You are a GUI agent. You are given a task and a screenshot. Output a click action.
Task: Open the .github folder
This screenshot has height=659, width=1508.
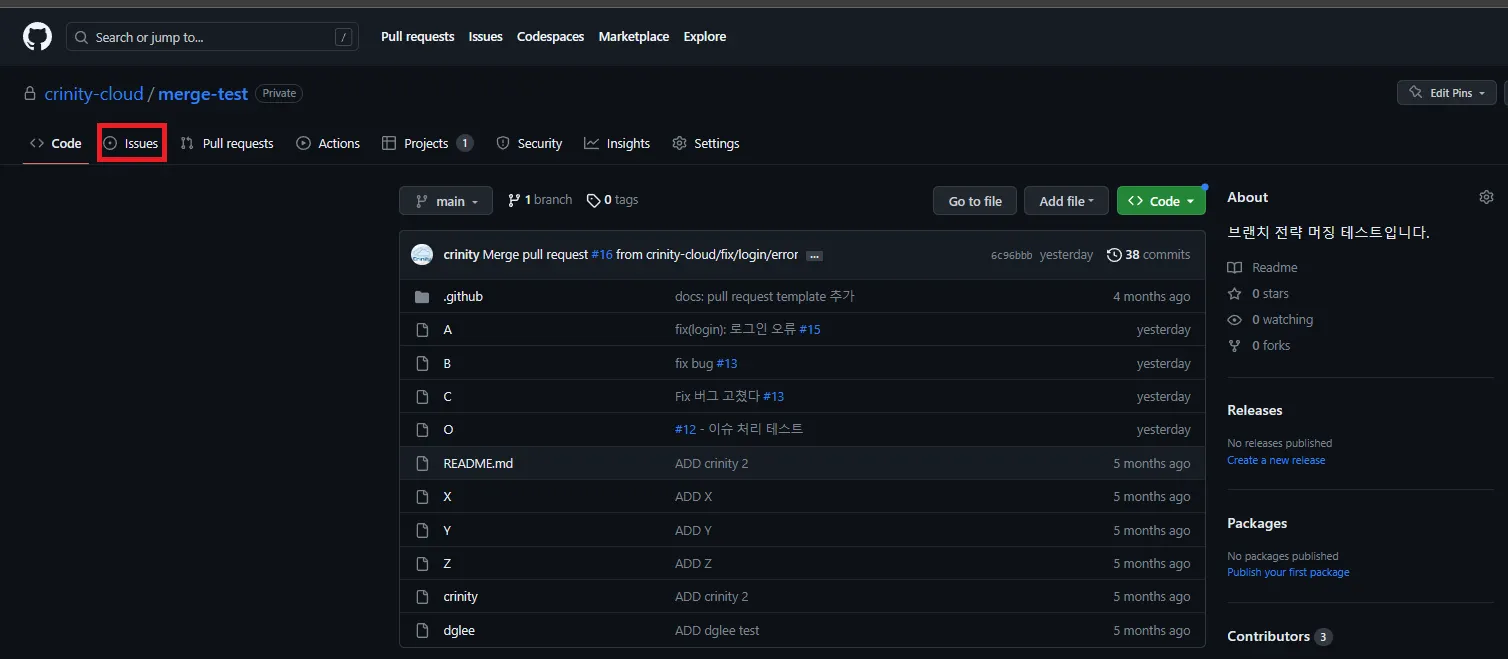tap(463, 297)
